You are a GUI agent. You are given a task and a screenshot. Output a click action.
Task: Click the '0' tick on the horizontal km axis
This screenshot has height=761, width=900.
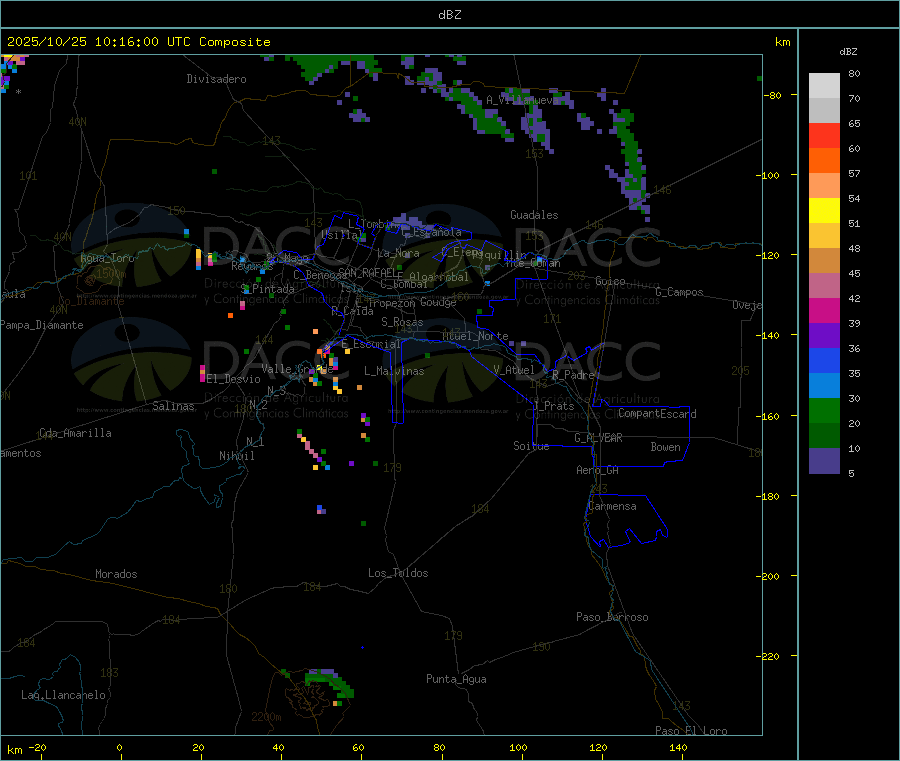(x=119, y=747)
